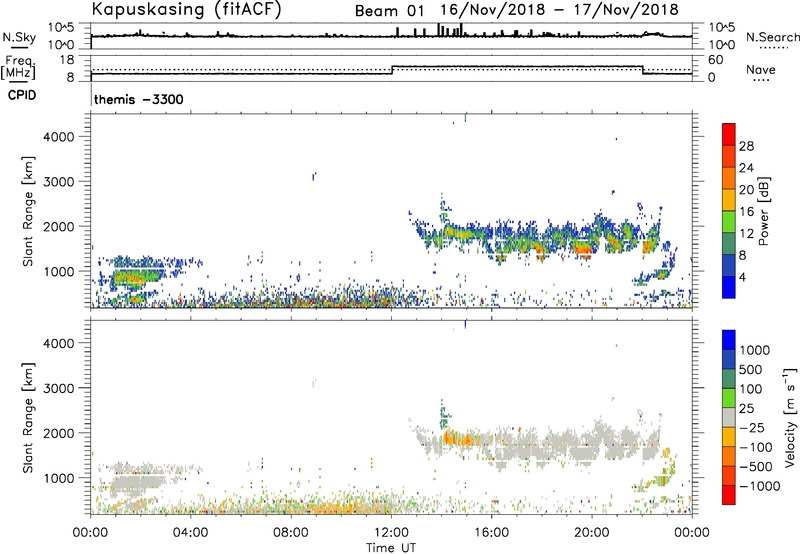Image resolution: width=800 pixels, height=554 pixels.
Task: Click the frequency step-up at 12:00
Action: tap(392, 70)
